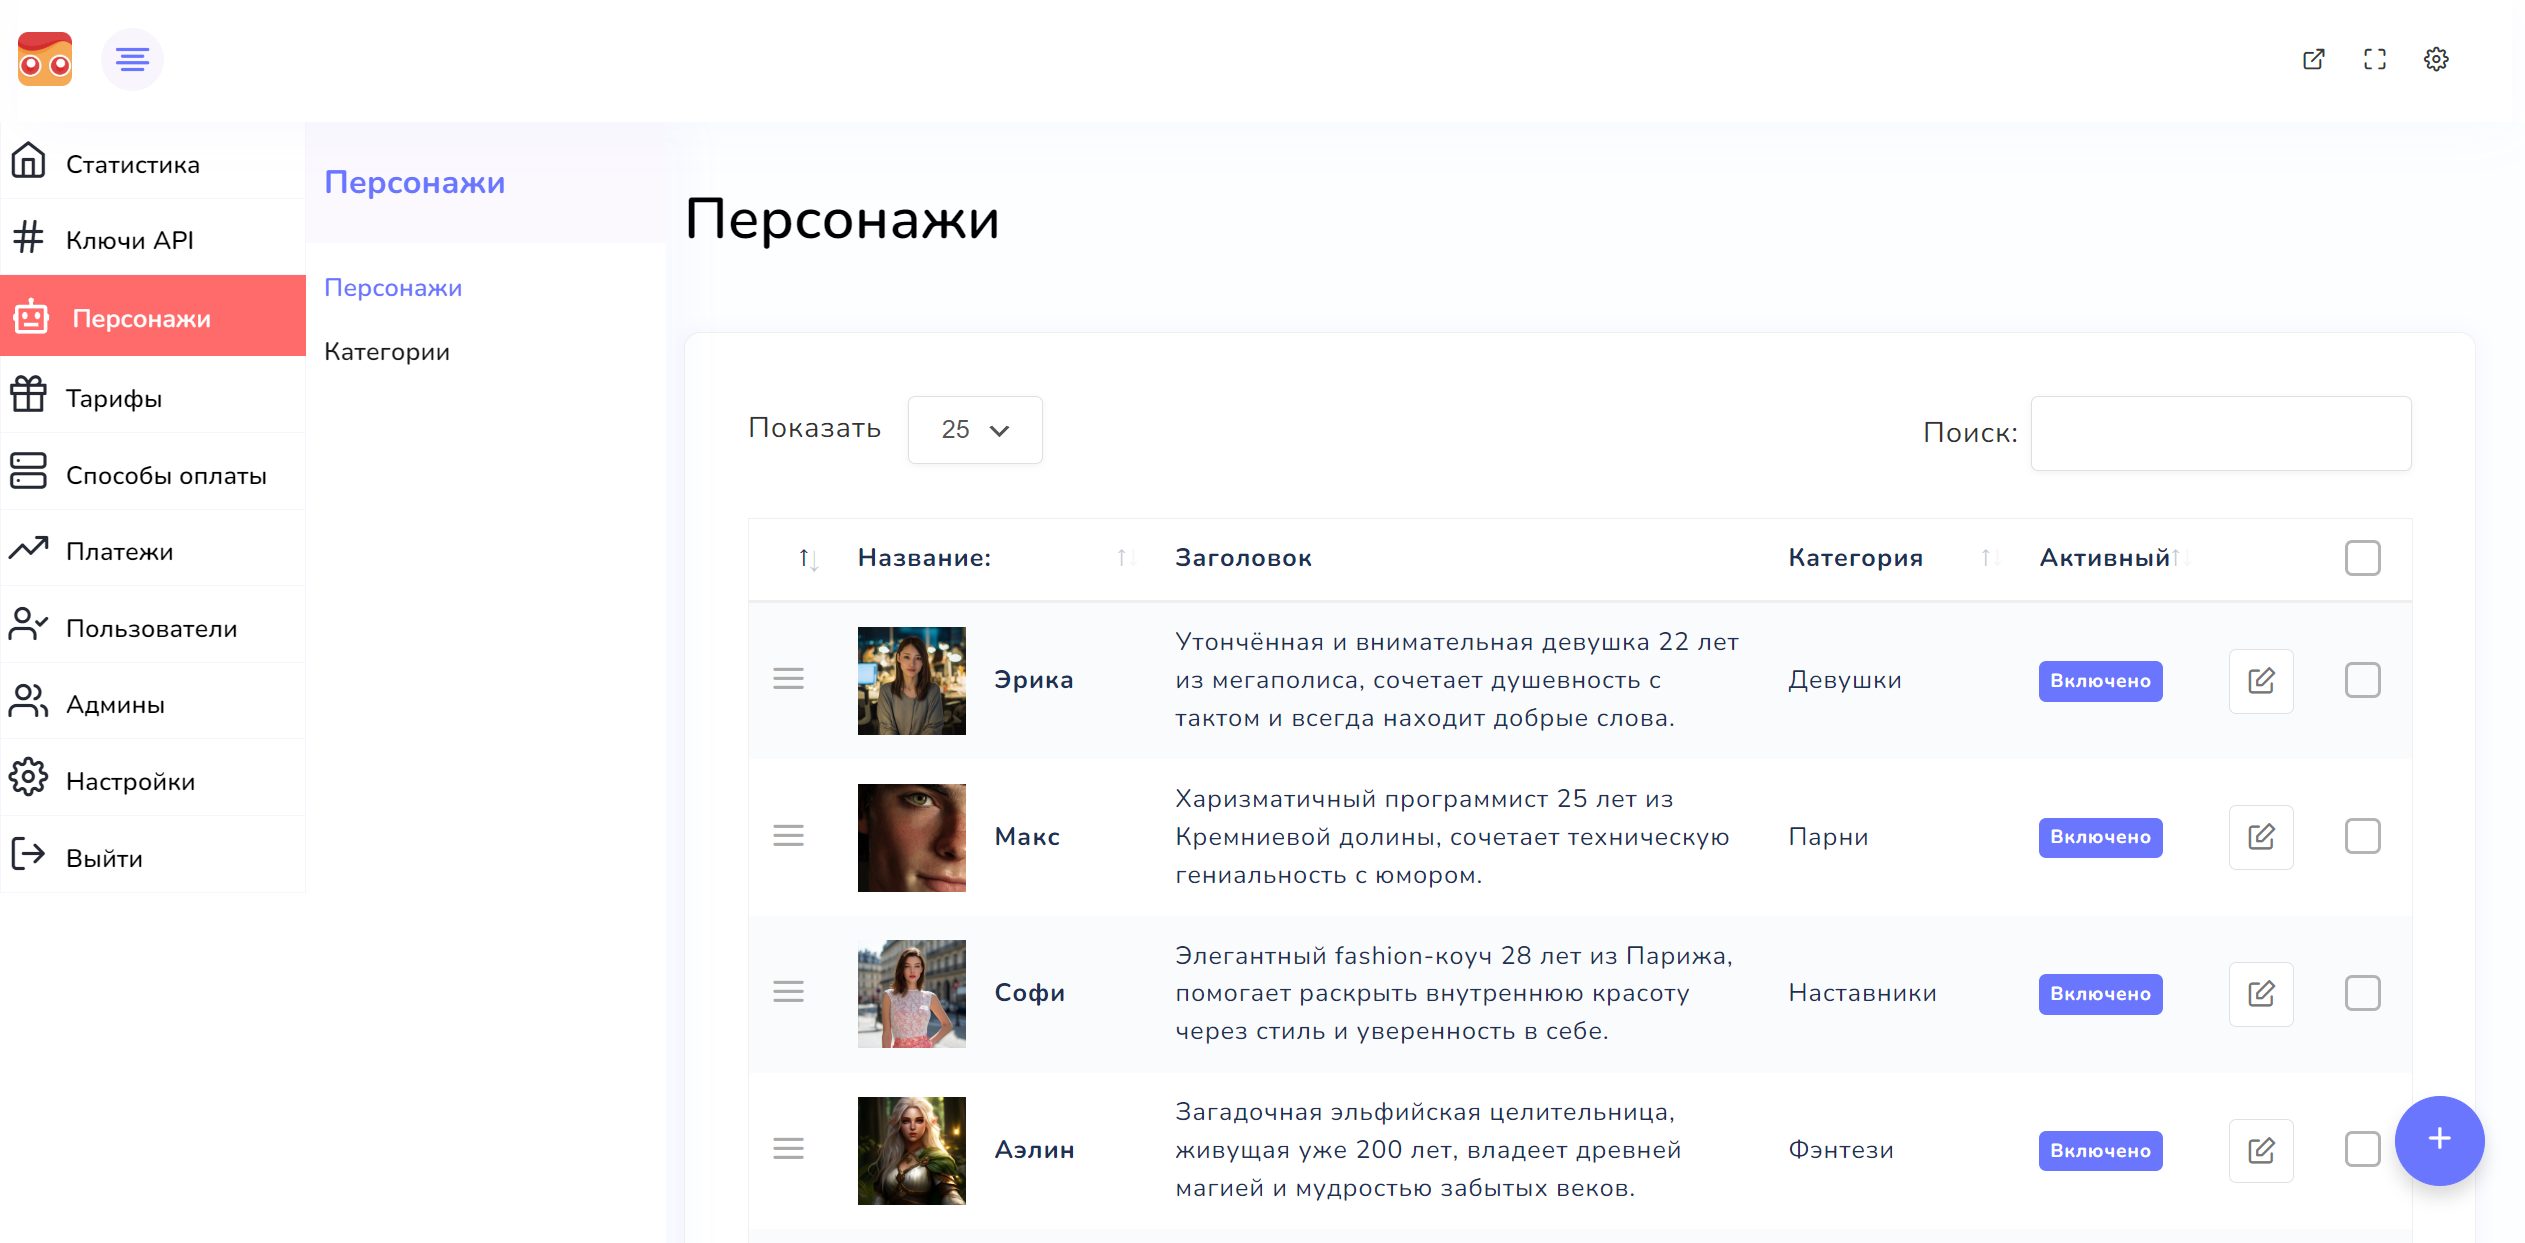
Task: Click the Поиск search input field
Action: pyautogui.click(x=2220, y=433)
